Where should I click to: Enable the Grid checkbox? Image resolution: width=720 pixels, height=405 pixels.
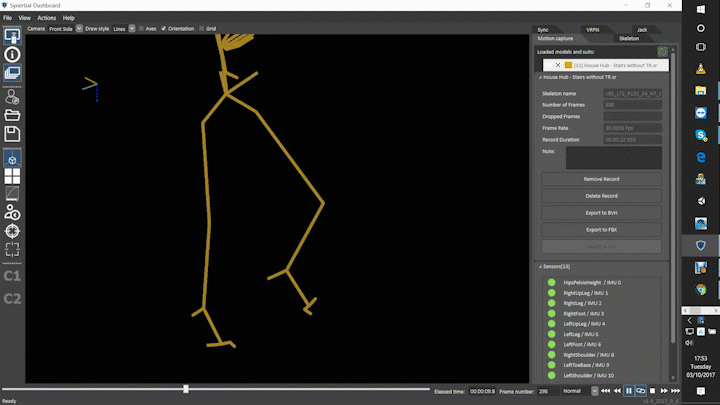[x=202, y=28]
